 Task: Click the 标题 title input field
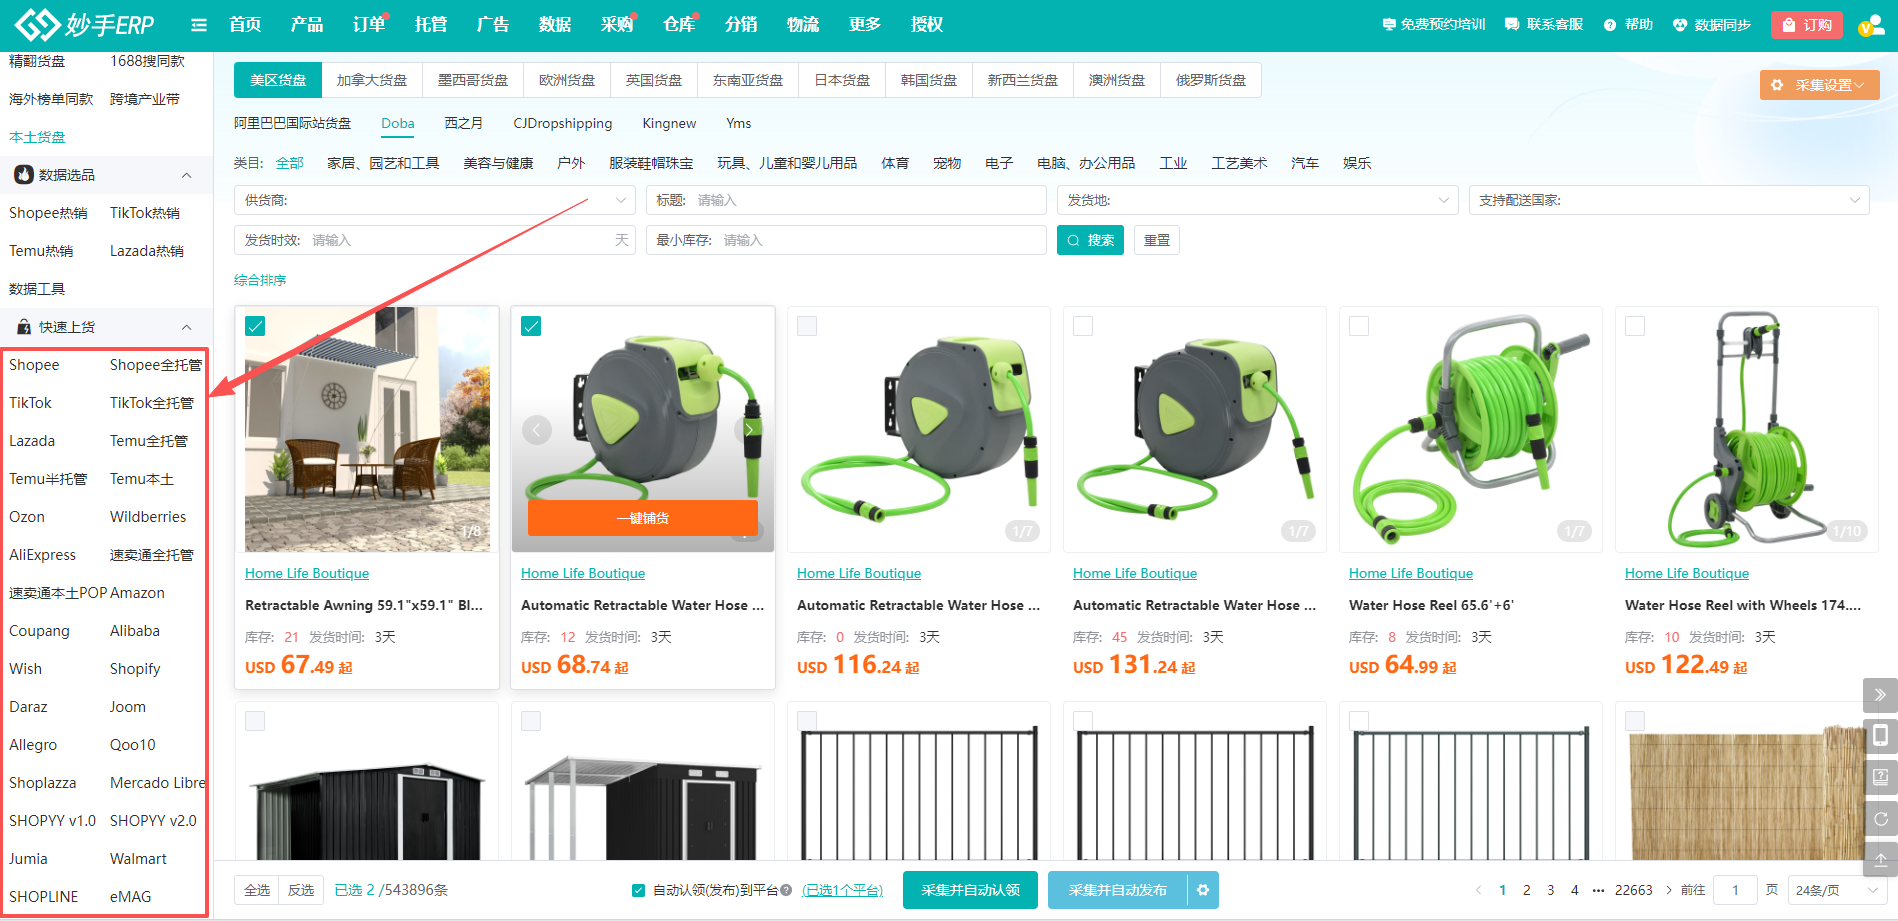pyautogui.click(x=846, y=200)
